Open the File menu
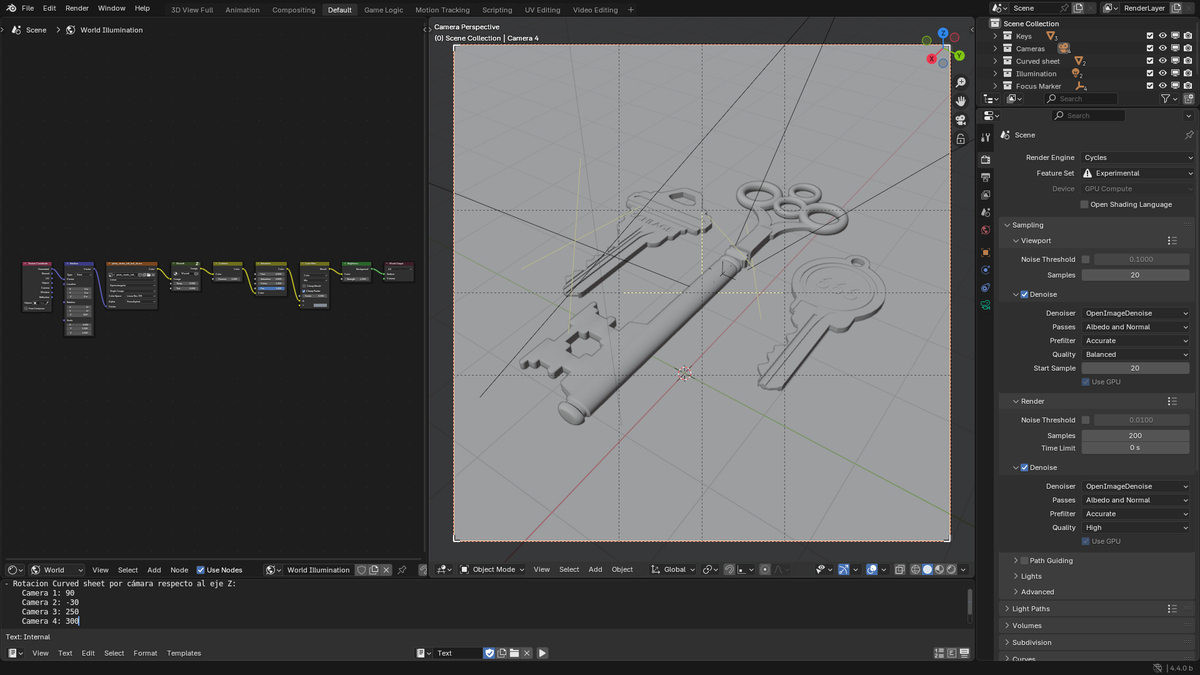This screenshot has width=1200, height=675. (28, 8)
